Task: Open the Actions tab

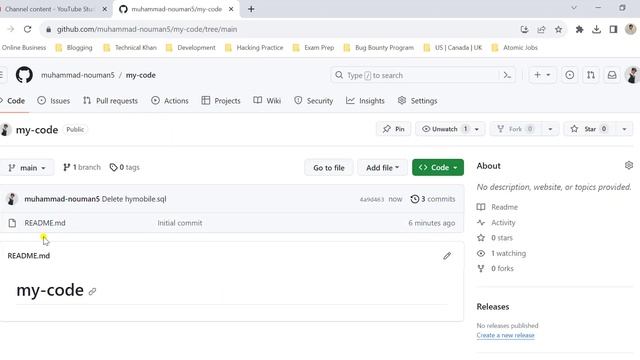Action: 170,100
